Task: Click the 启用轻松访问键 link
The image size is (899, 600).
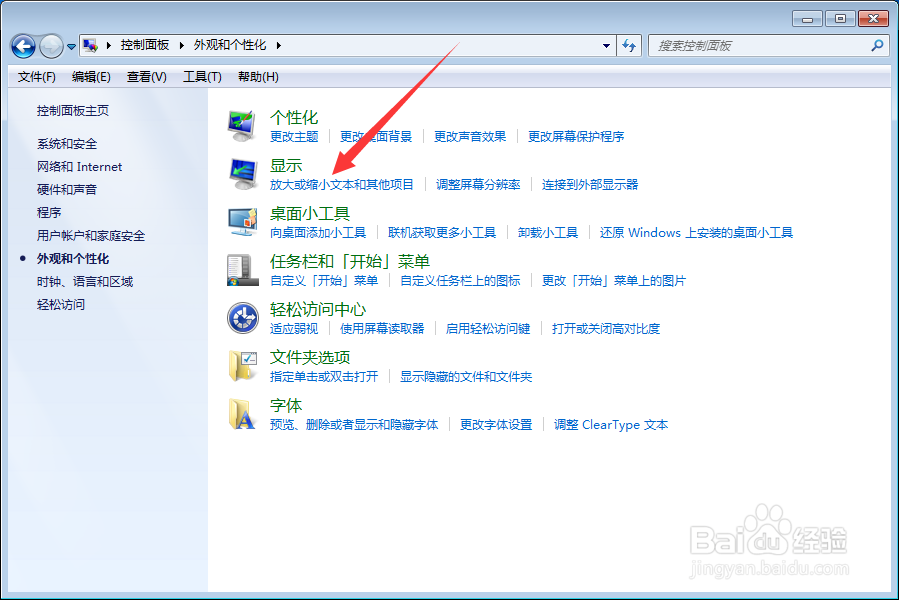Action: point(488,329)
